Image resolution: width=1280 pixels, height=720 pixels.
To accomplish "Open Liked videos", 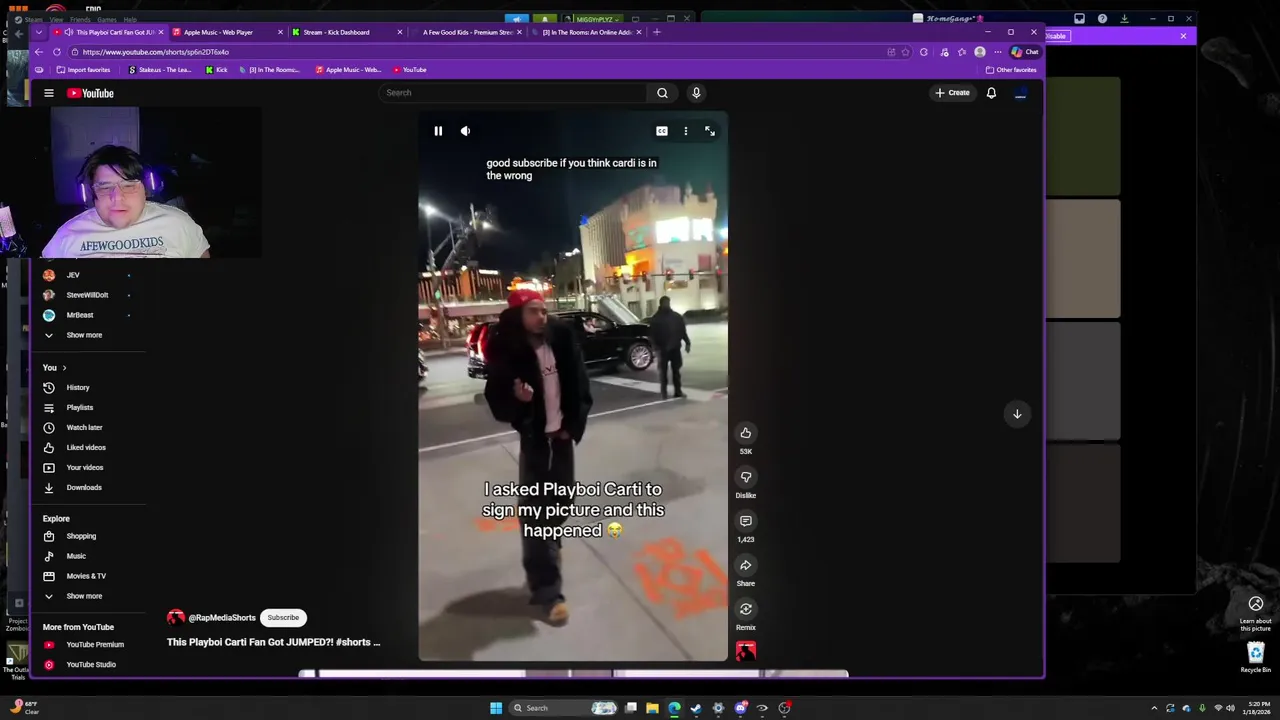I will (x=88, y=447).
